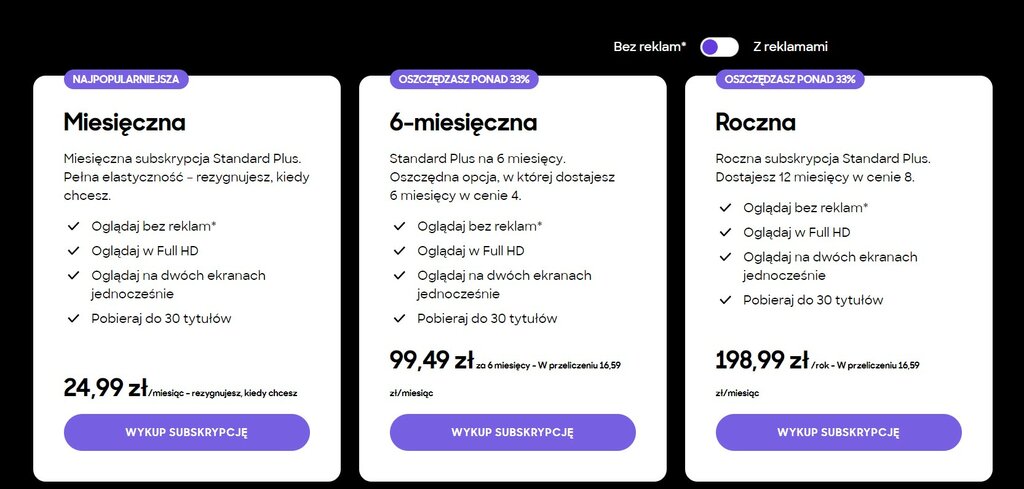Click checkmark beside Oglądaj bez reklam in 6-miesięczna
The height and width of the screenshot is (489, 1024).
399,227
